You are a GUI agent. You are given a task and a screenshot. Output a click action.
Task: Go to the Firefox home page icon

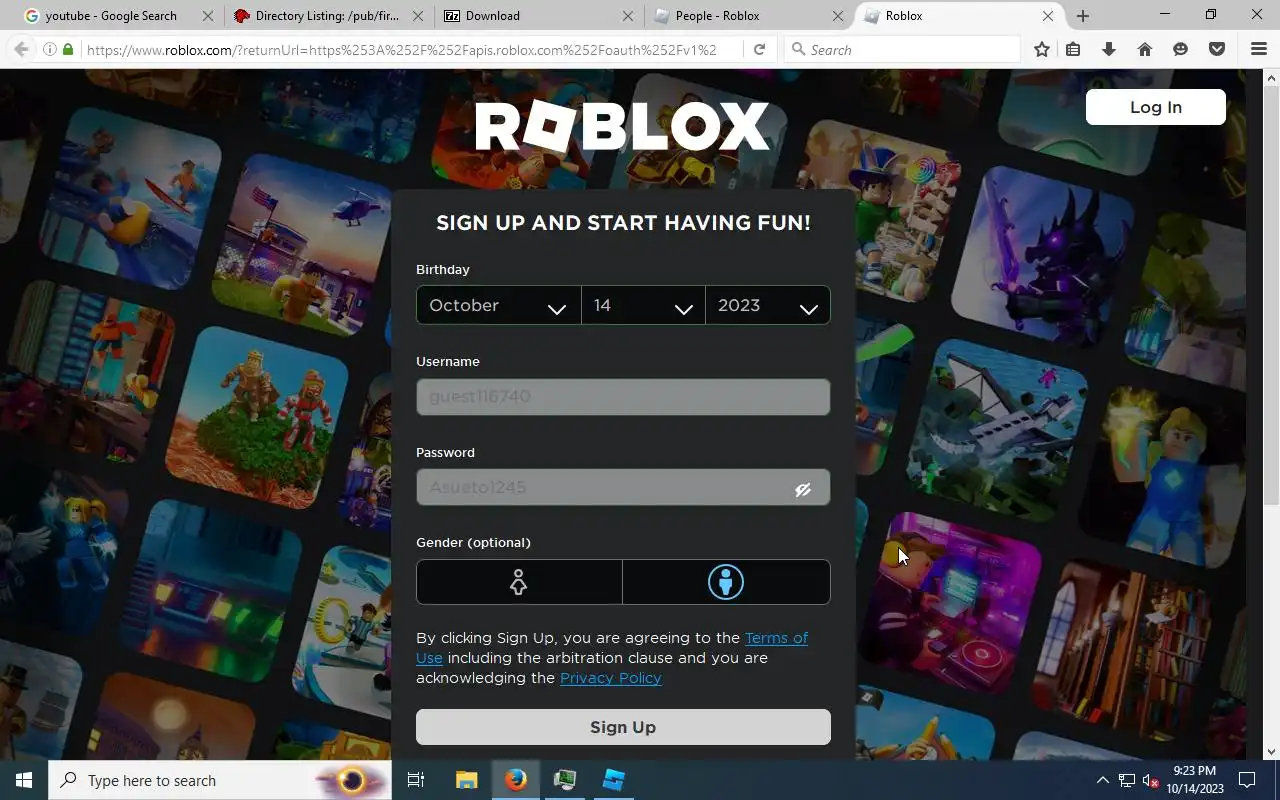tap(1145, 49)
